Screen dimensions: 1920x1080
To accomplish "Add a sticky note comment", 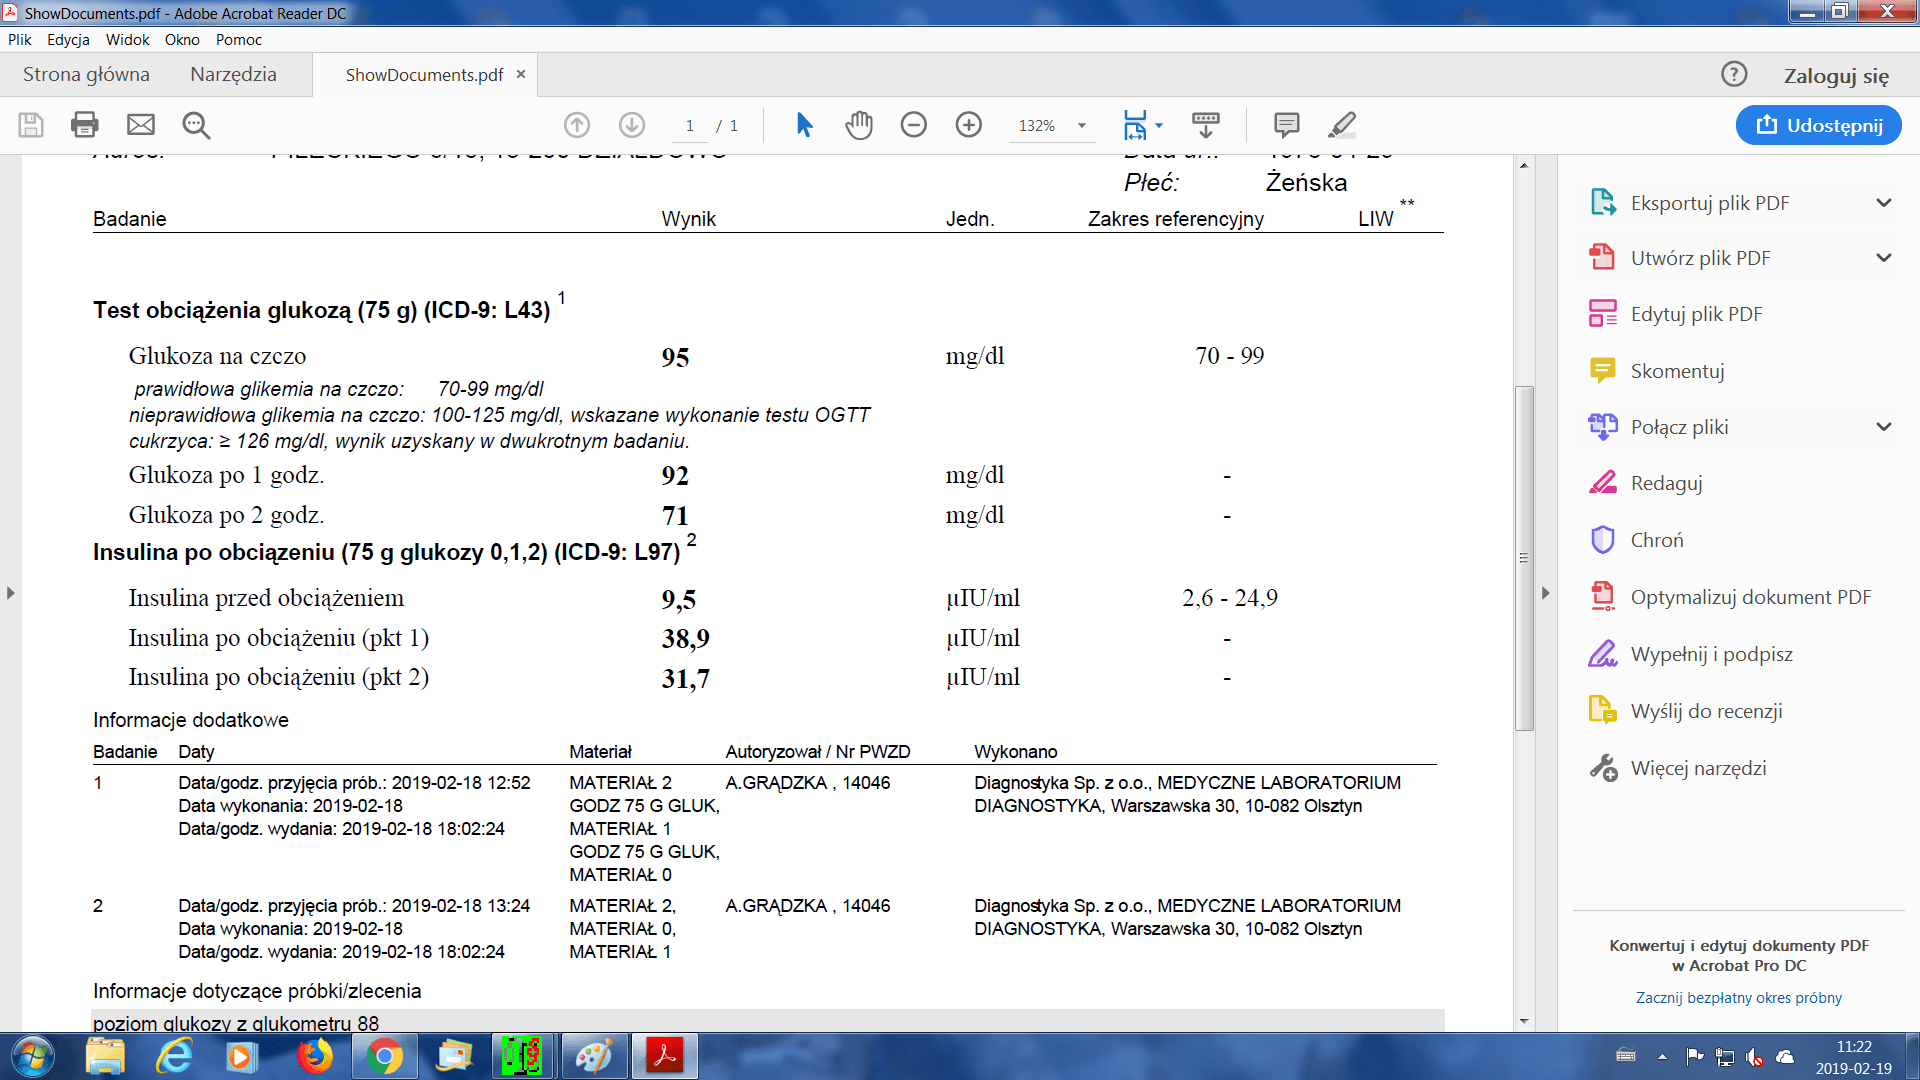I will click(x=1286, y=125).
